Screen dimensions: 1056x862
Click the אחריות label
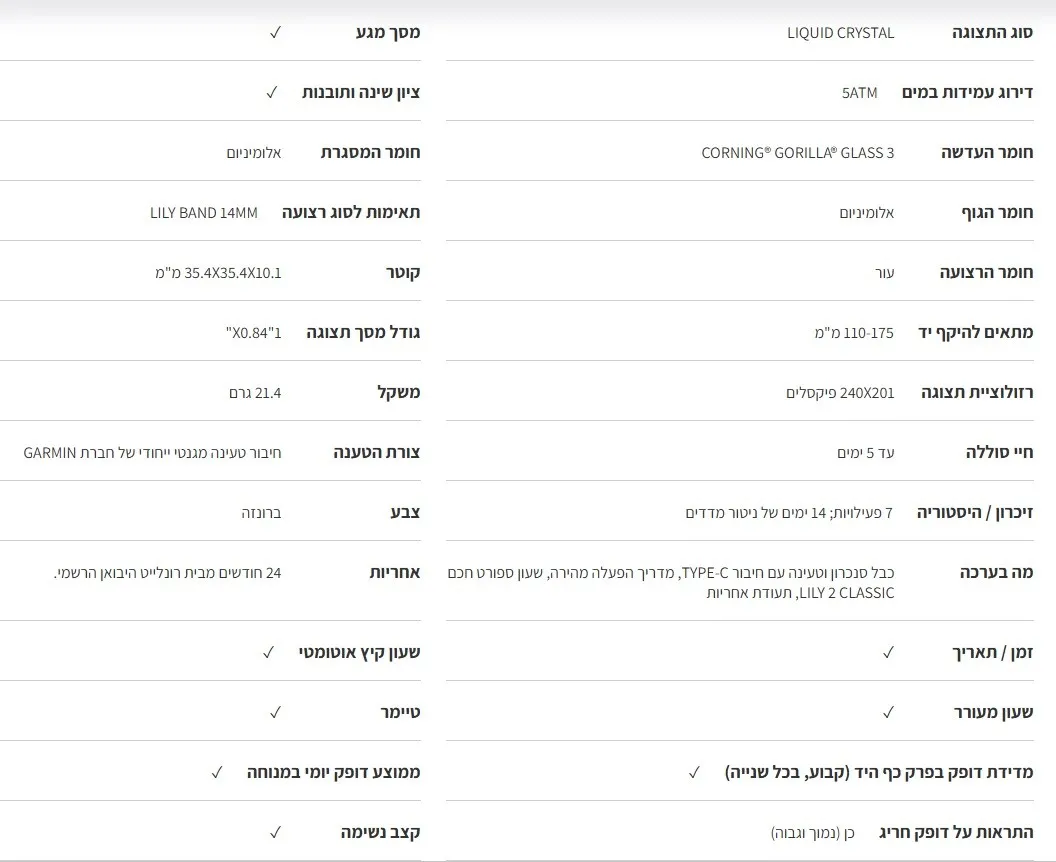(x=395, y=573)
